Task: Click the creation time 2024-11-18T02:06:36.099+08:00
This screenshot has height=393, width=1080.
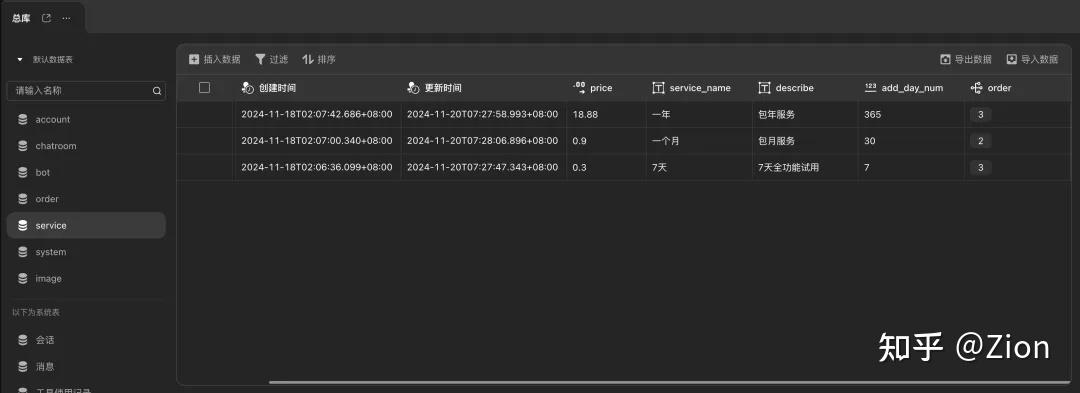Action: [x=317, y=167]
